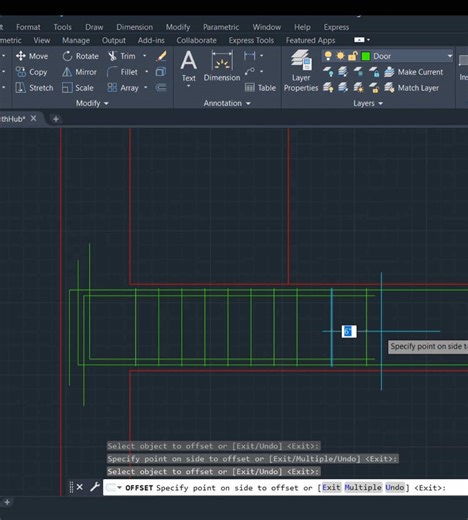Switch to the Express Tools tab
The height and width of the screenshot is (520, 468).
(x=251, y=40)
